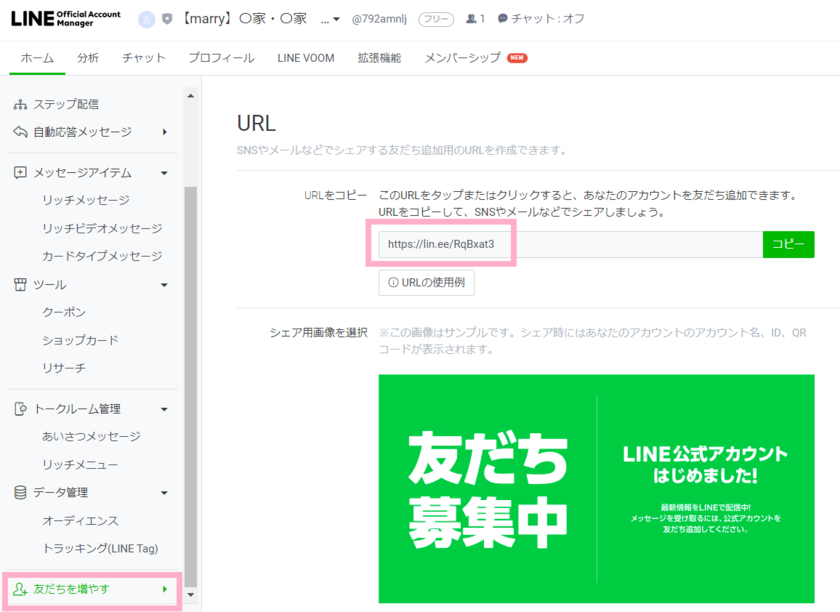Click the account name 【marry】〇家・〇家

(243, 19)
